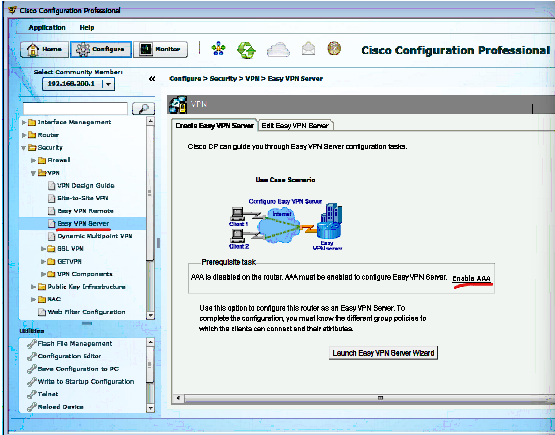This screenshot has width=555, height=435.
Task: Expand the SSL VPN folder
Action: [44, 249]
